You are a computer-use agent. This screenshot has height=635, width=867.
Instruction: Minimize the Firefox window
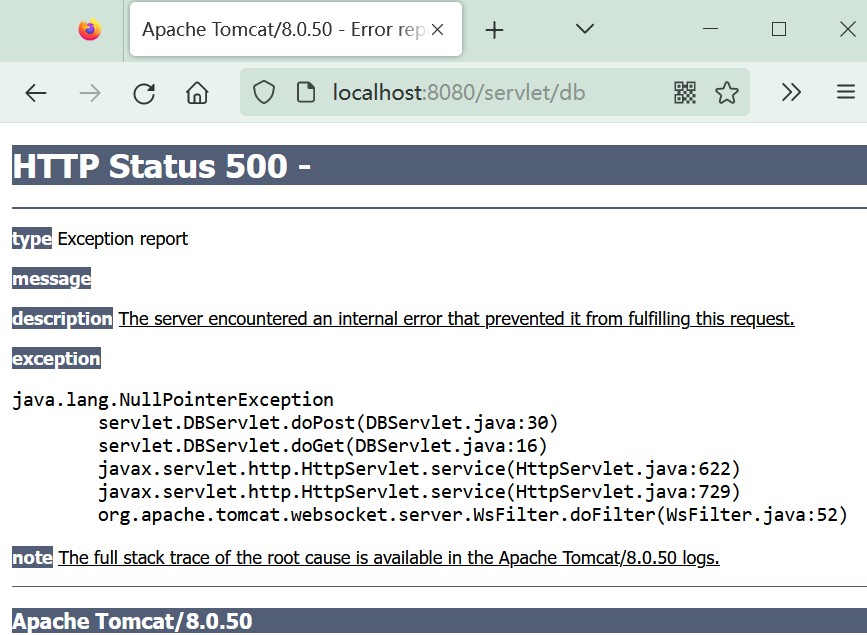click(x=710, y=29)
